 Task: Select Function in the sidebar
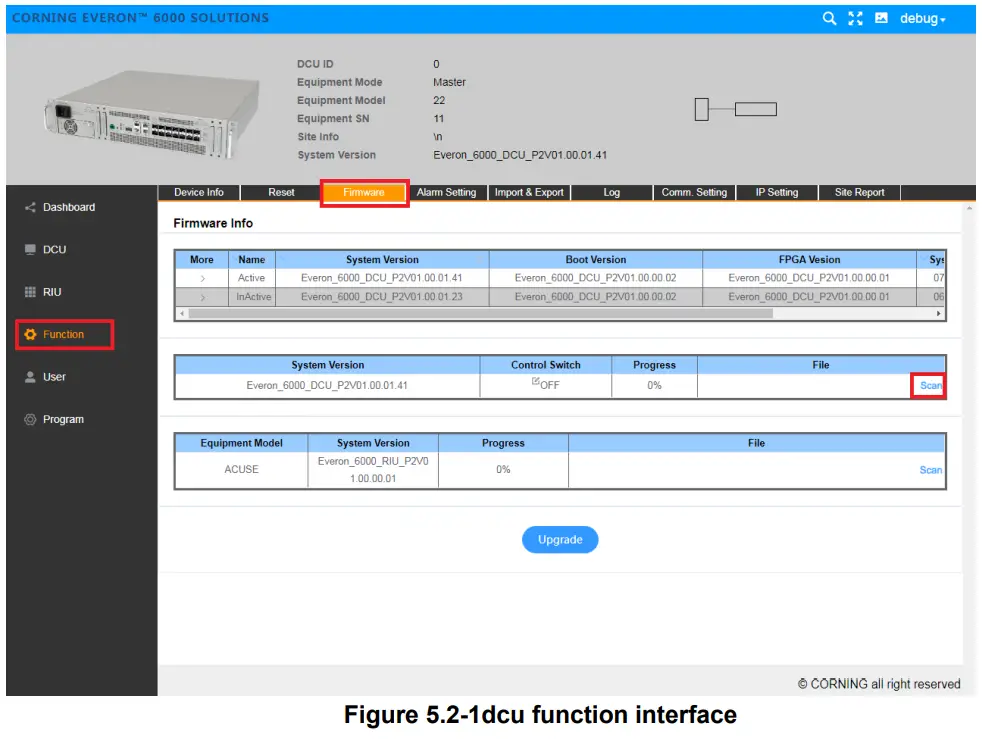(63, 334)
